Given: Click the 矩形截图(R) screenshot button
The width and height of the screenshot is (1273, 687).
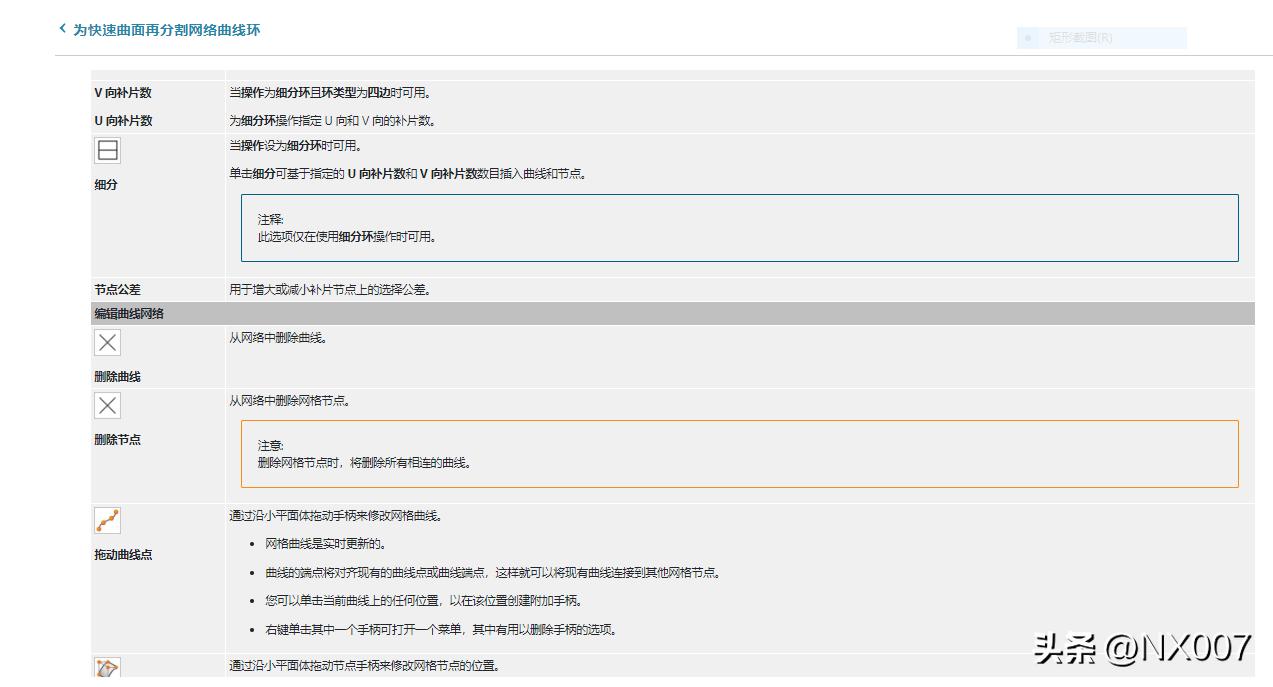Looking at the screenshot, I should (1100, 38).
